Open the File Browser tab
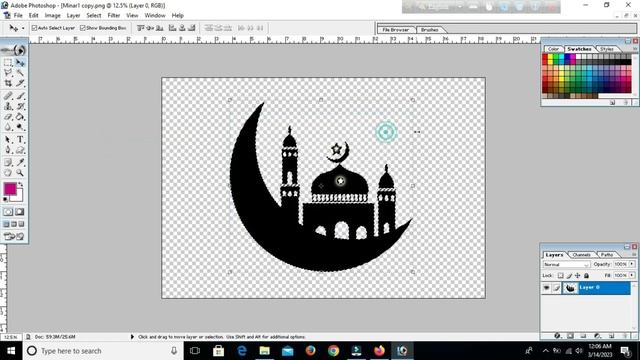The width and height of the screenshot is (640, 360). [x=396, y=30]
